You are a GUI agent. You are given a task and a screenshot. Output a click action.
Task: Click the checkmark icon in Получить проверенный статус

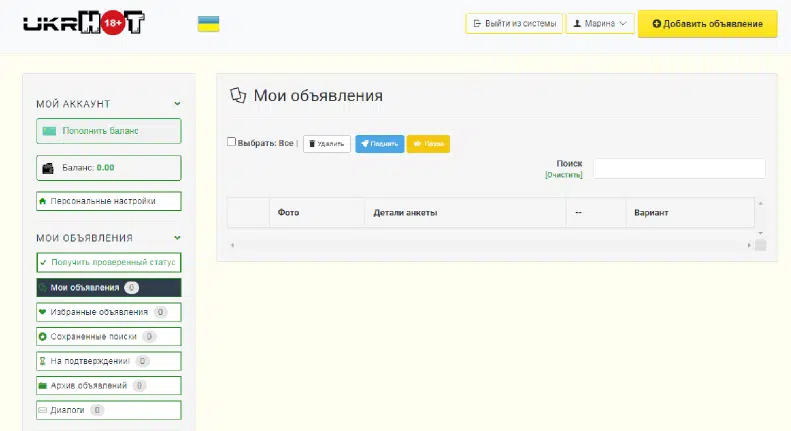(43, 262)
